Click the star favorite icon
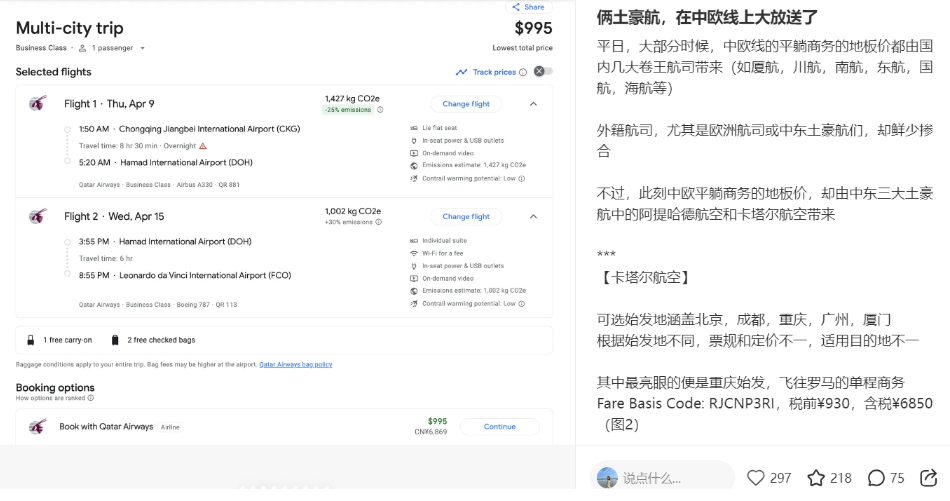950x501 pixels. point(816,478)
